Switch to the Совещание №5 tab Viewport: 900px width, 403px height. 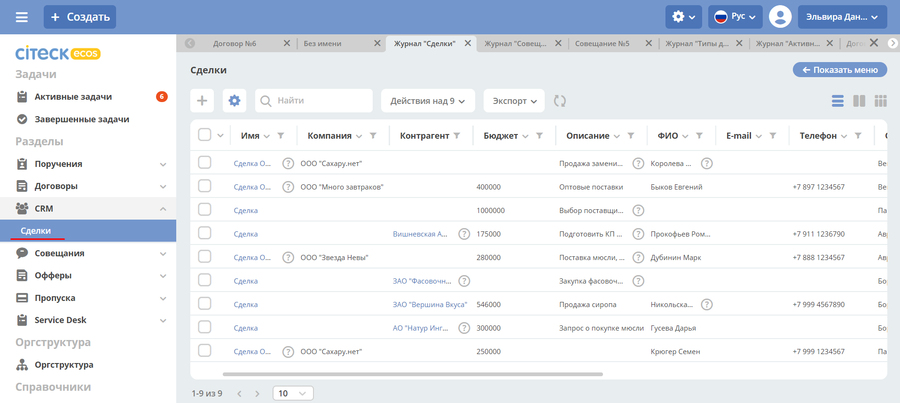click(x=614, y=44)
